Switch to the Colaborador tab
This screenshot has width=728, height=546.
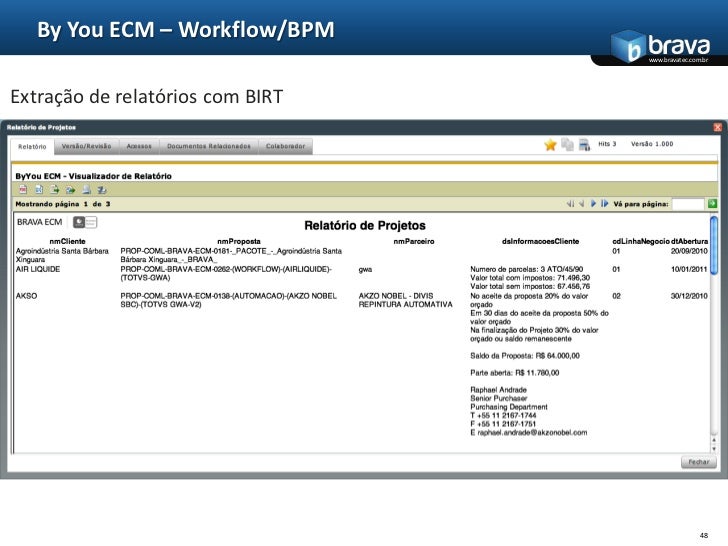point(286,146)
